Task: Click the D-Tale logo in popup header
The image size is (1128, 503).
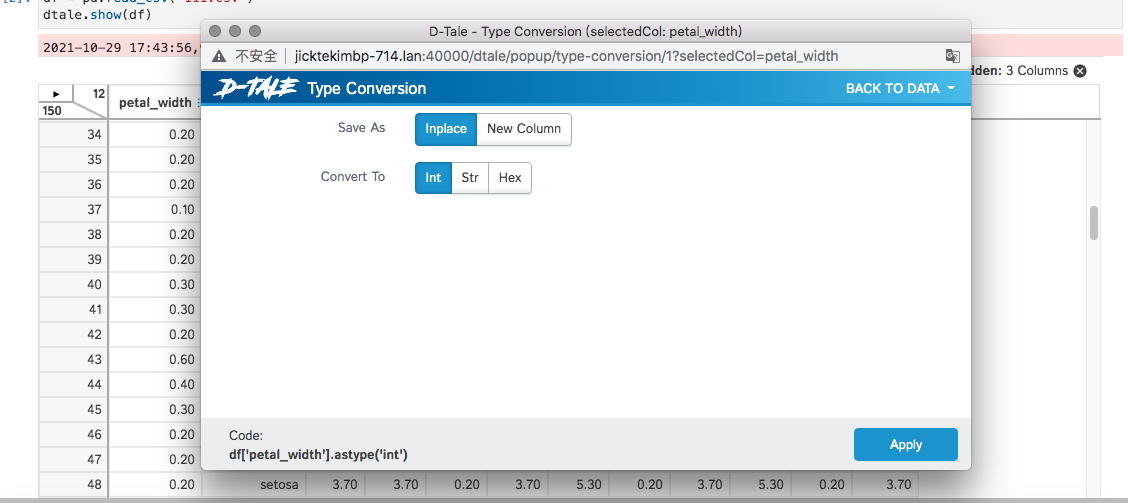Action: point(256,88)
